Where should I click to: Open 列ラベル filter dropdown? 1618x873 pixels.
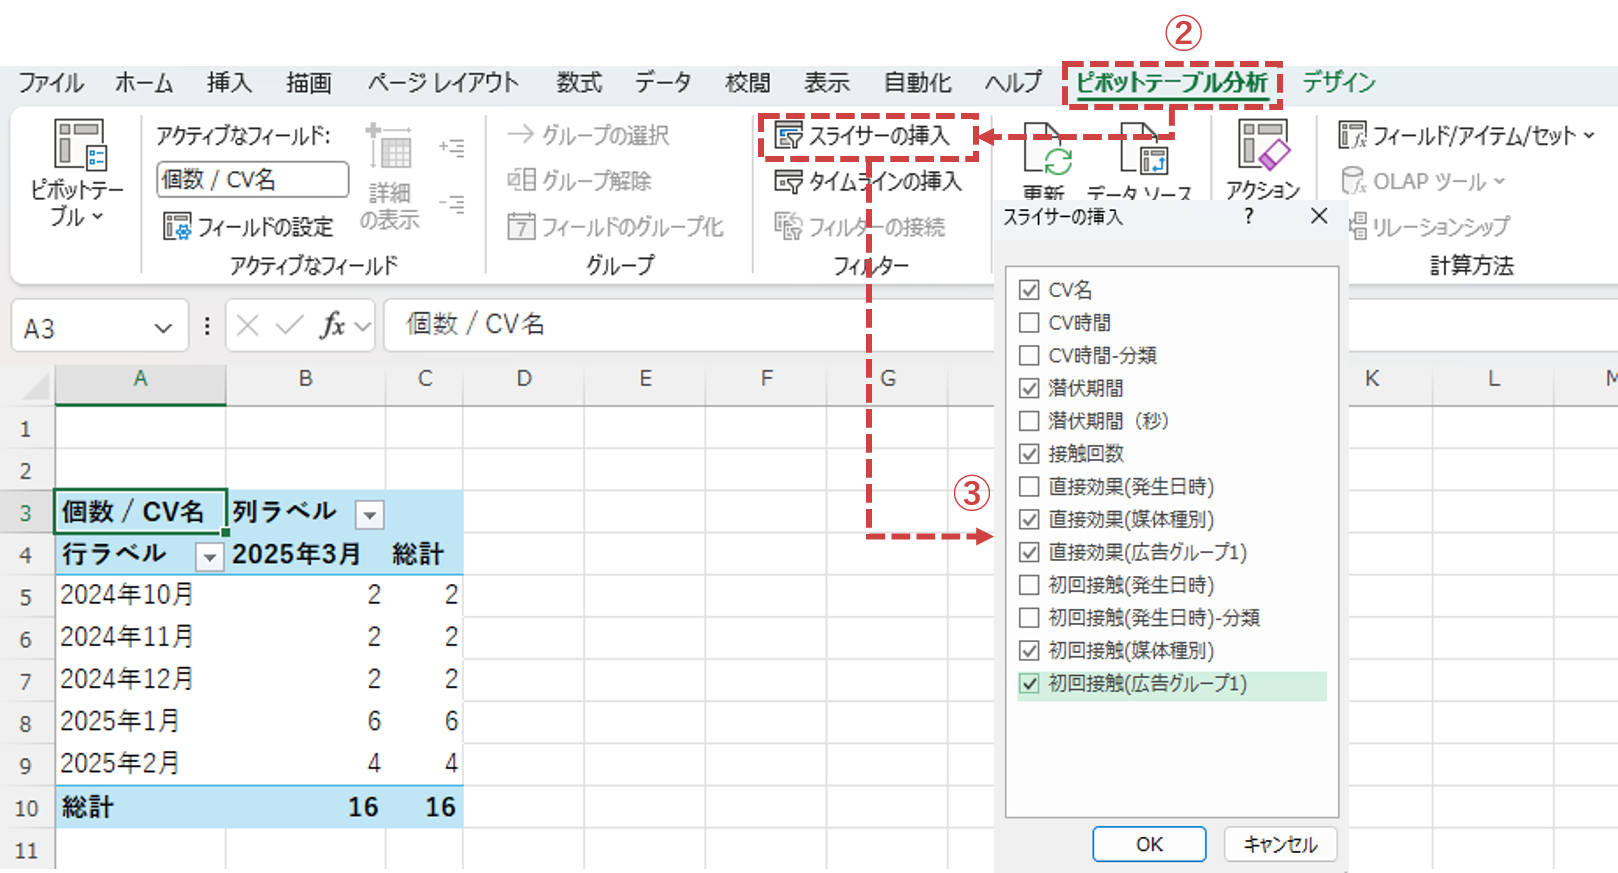pos(370,515)
